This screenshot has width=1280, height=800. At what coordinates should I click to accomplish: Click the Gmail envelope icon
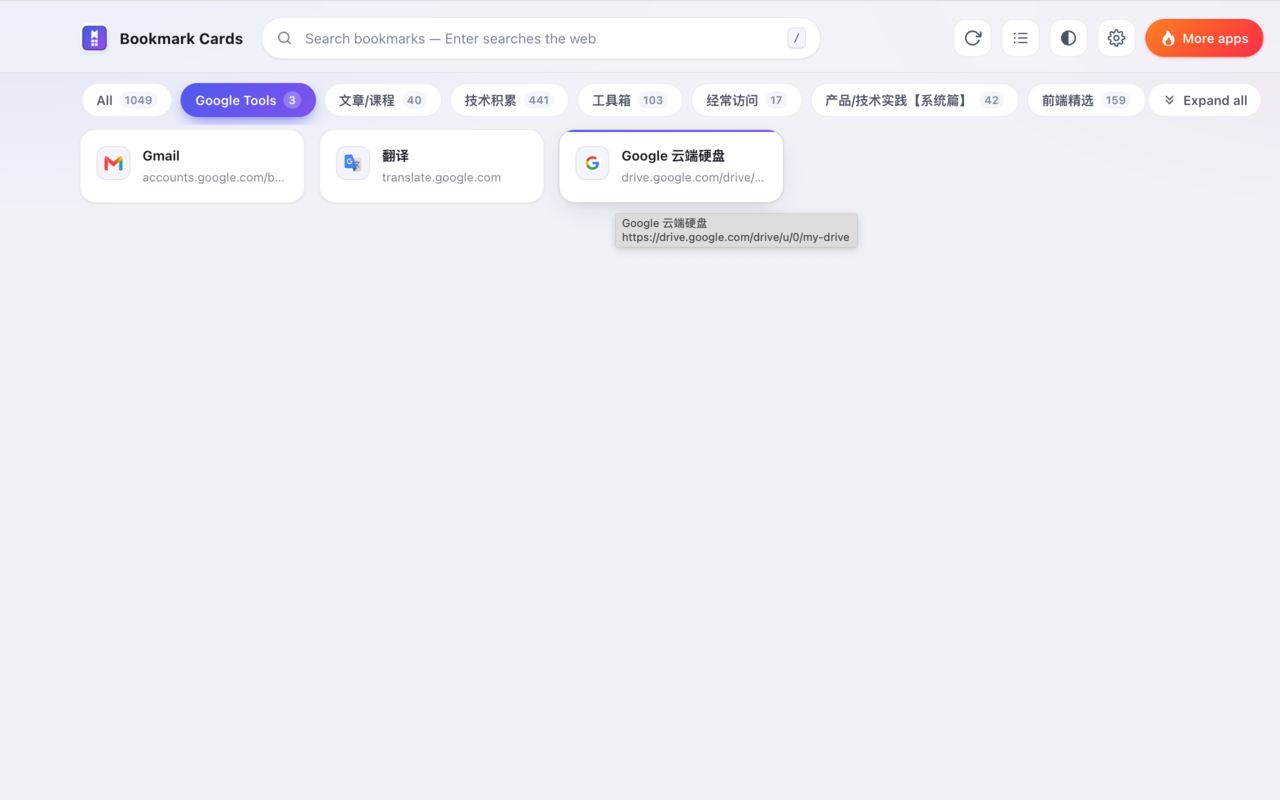114,163
